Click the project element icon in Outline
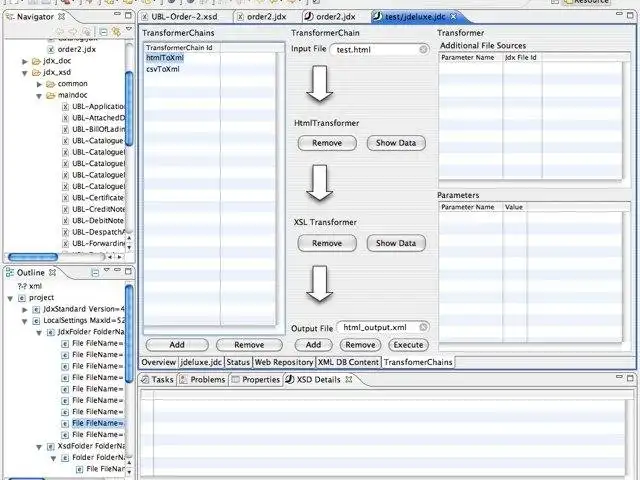The height and width of the screenshot is (480, 640). tap(22, 298)
